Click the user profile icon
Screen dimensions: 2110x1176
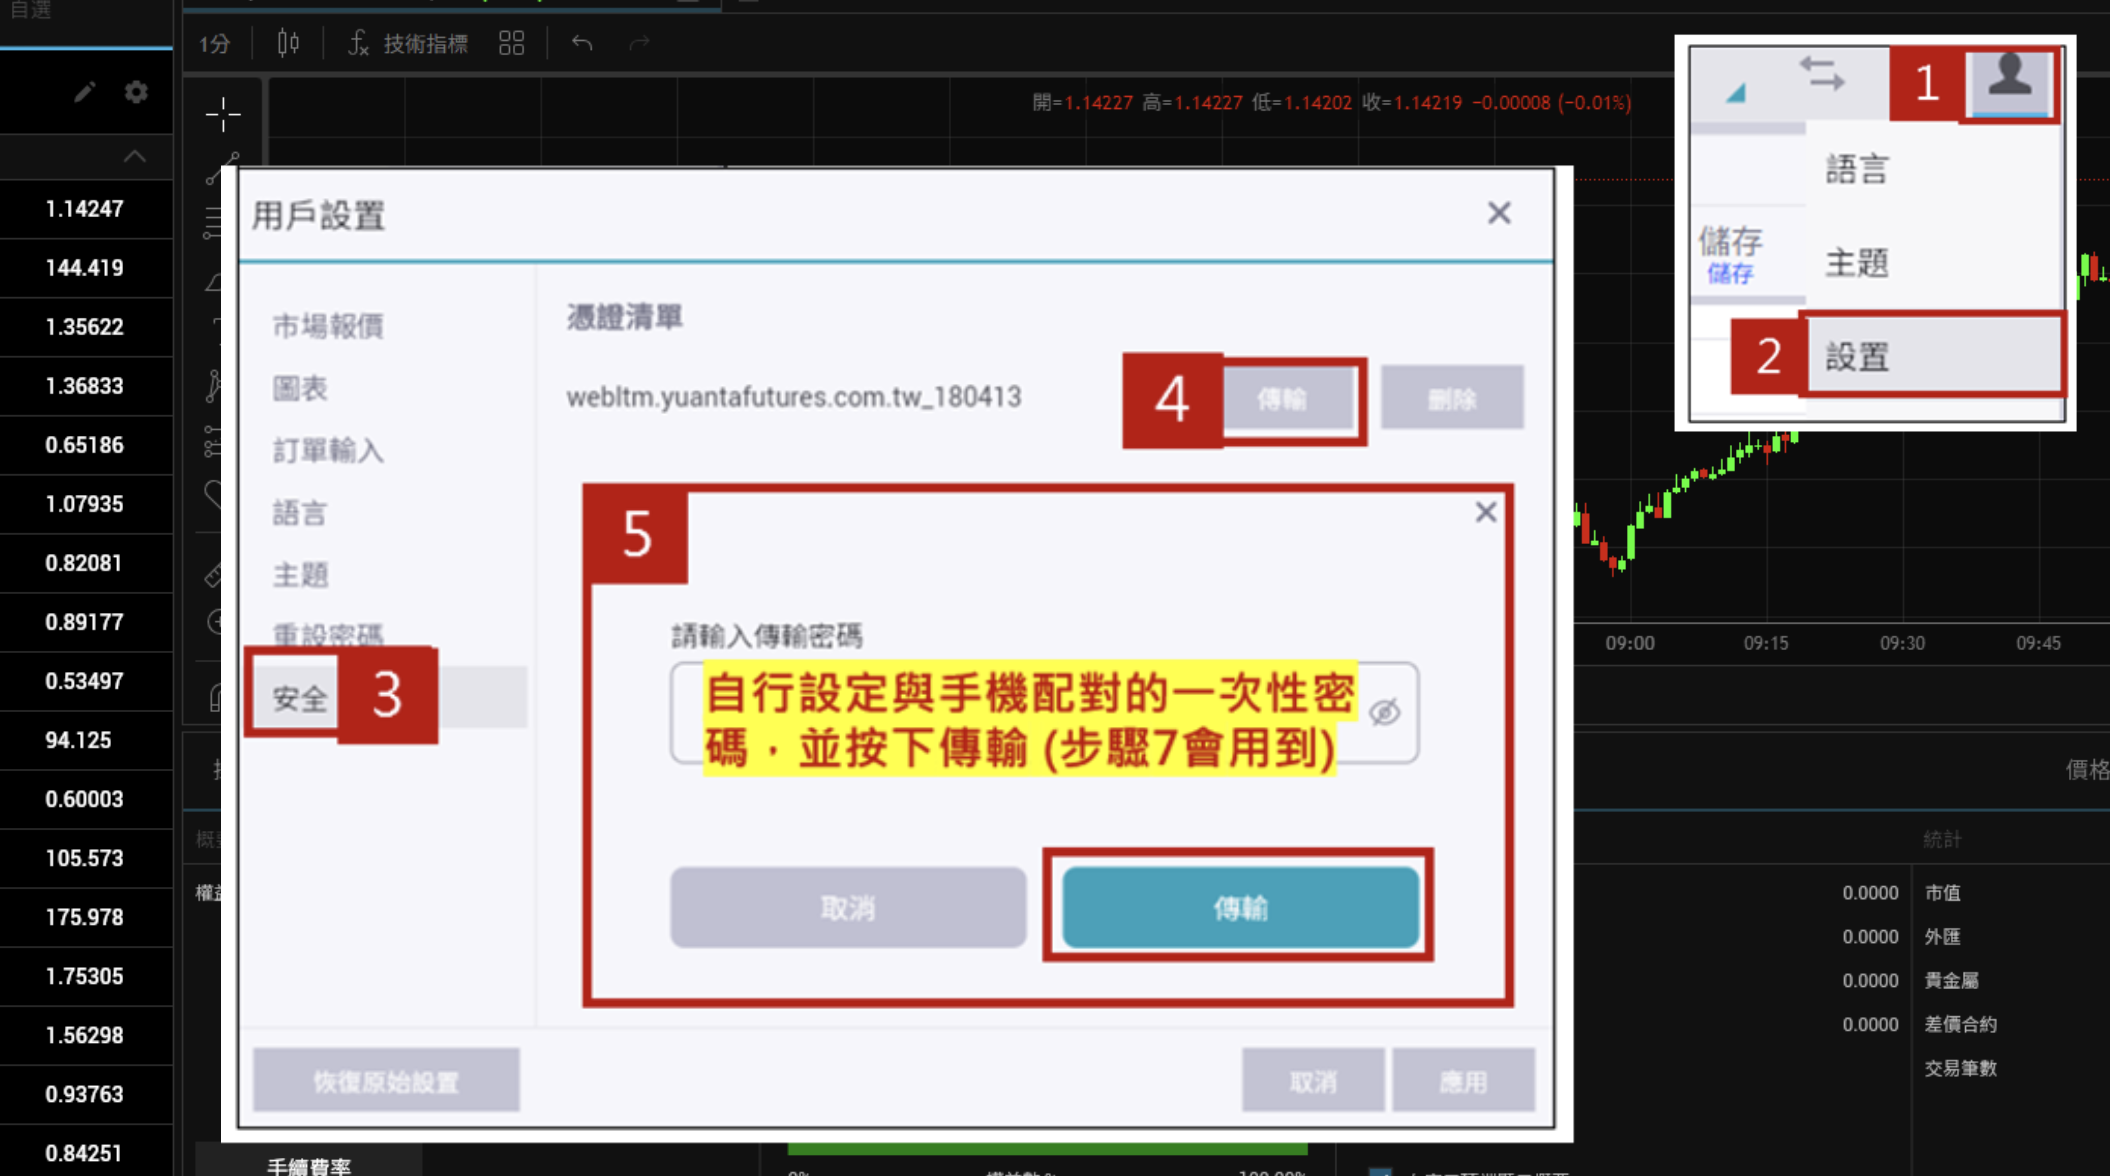[x=2009, y=78]
